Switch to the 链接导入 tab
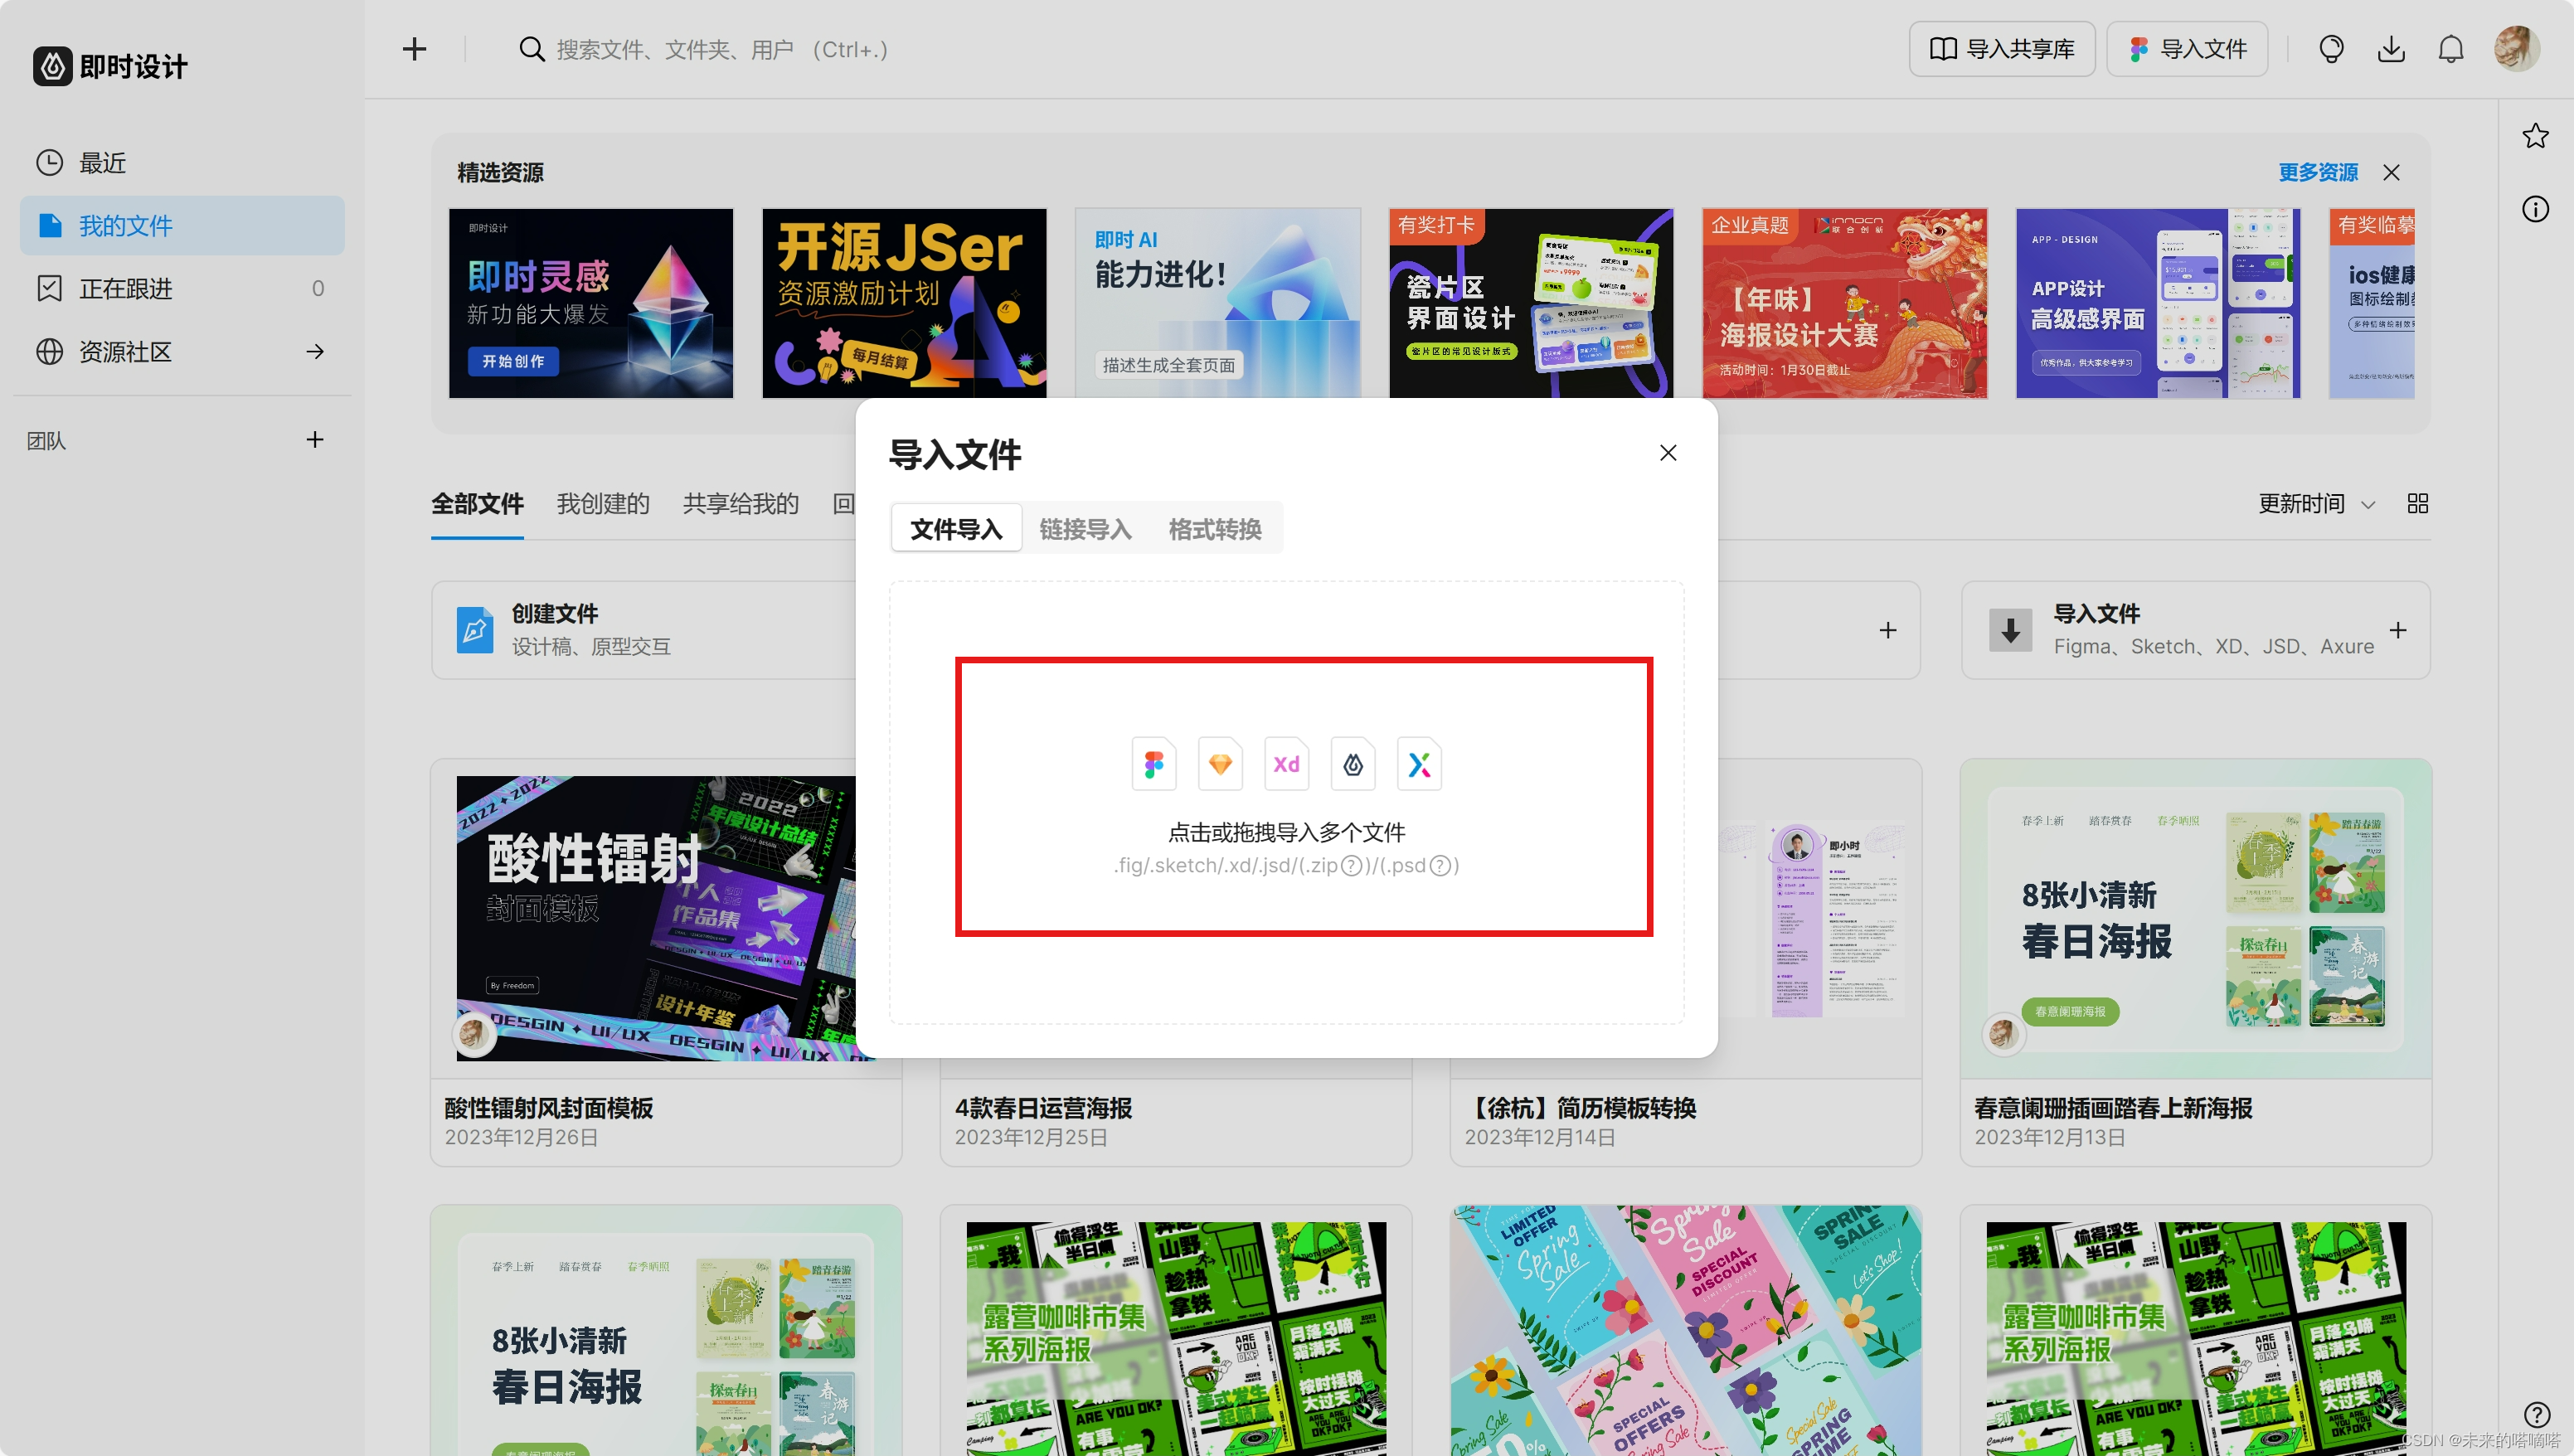The width and height of the screenshot is (2574, 1456). (x=1085, y=528)
